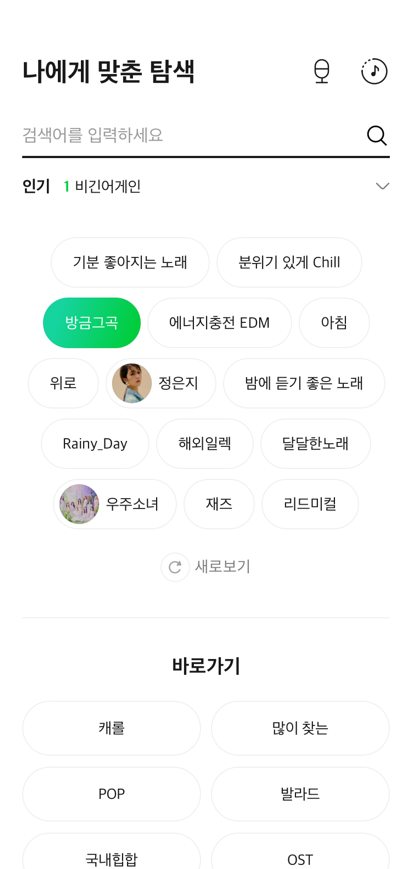Choose 밤에 듣기 좋은 노래 tag
This screenshot has height=869, width=412.
(304, 383)
